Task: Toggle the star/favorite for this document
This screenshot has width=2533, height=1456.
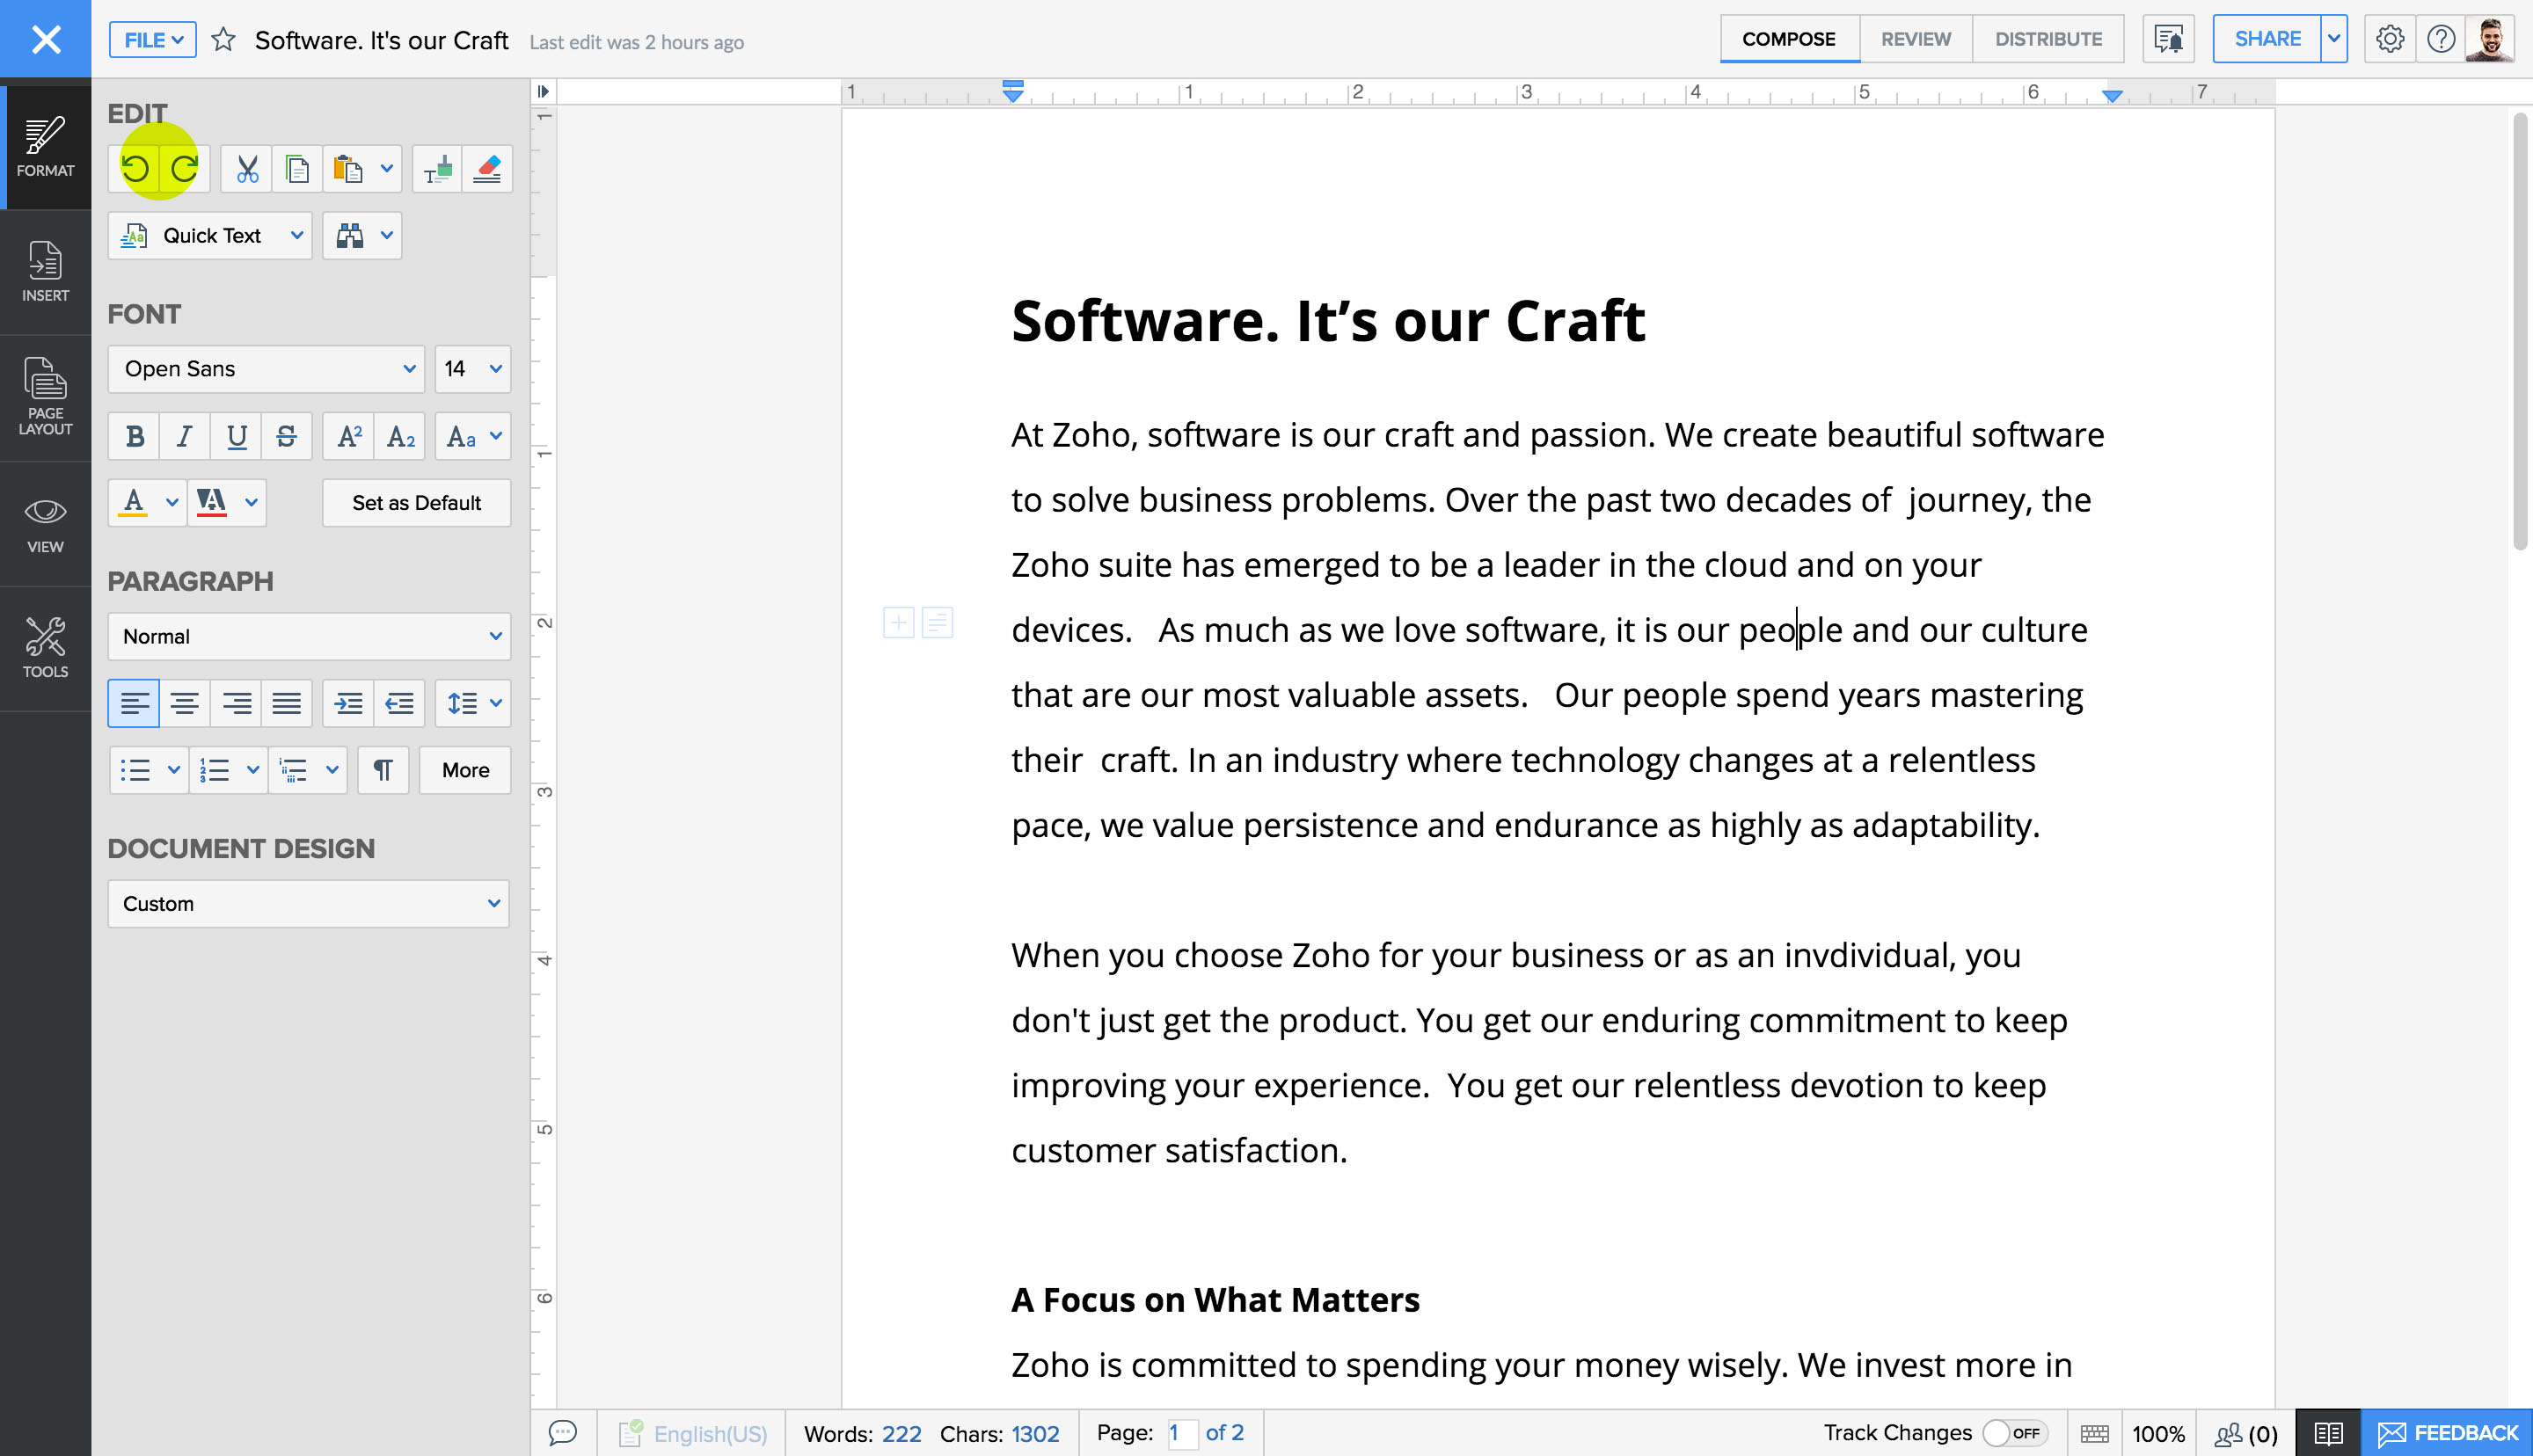Action: [221, 39]
